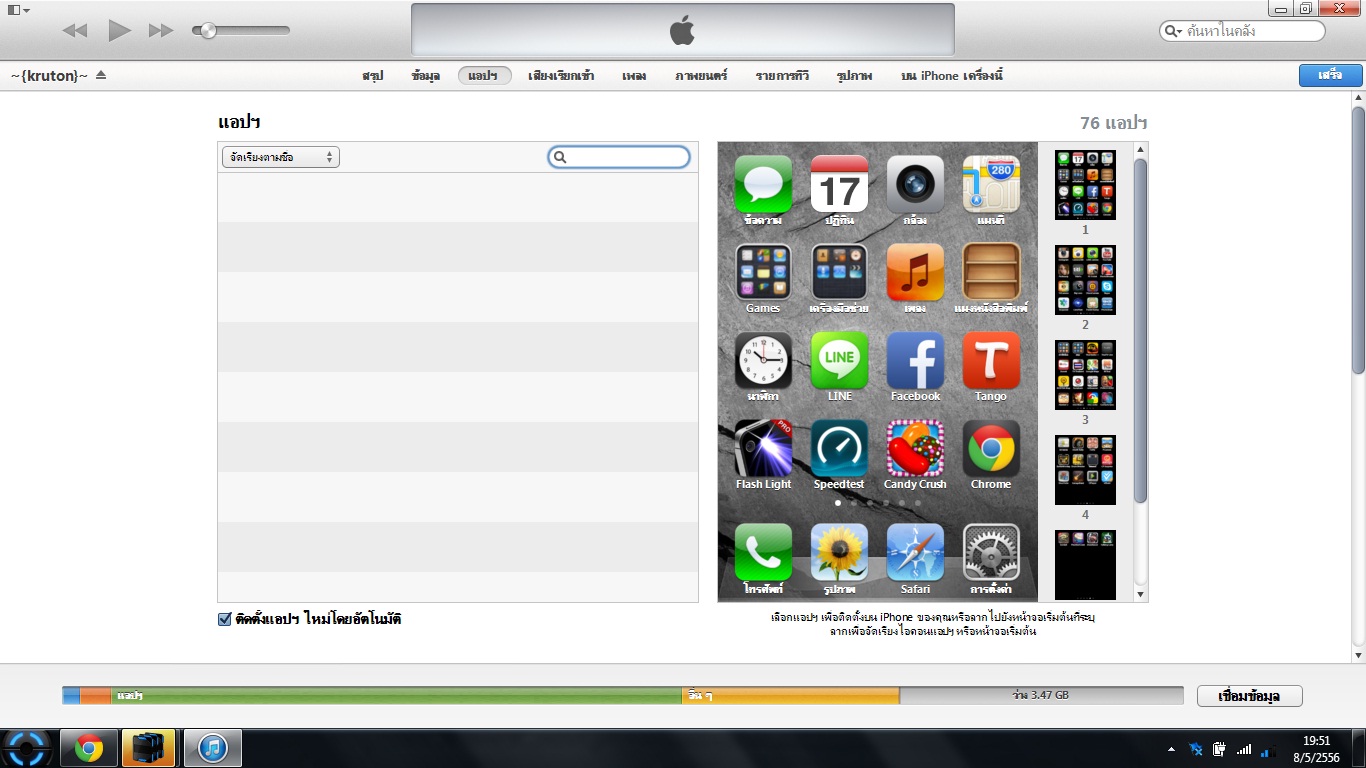Click the LINE app icon
The image size is (1366, 768).
(839, 360)
